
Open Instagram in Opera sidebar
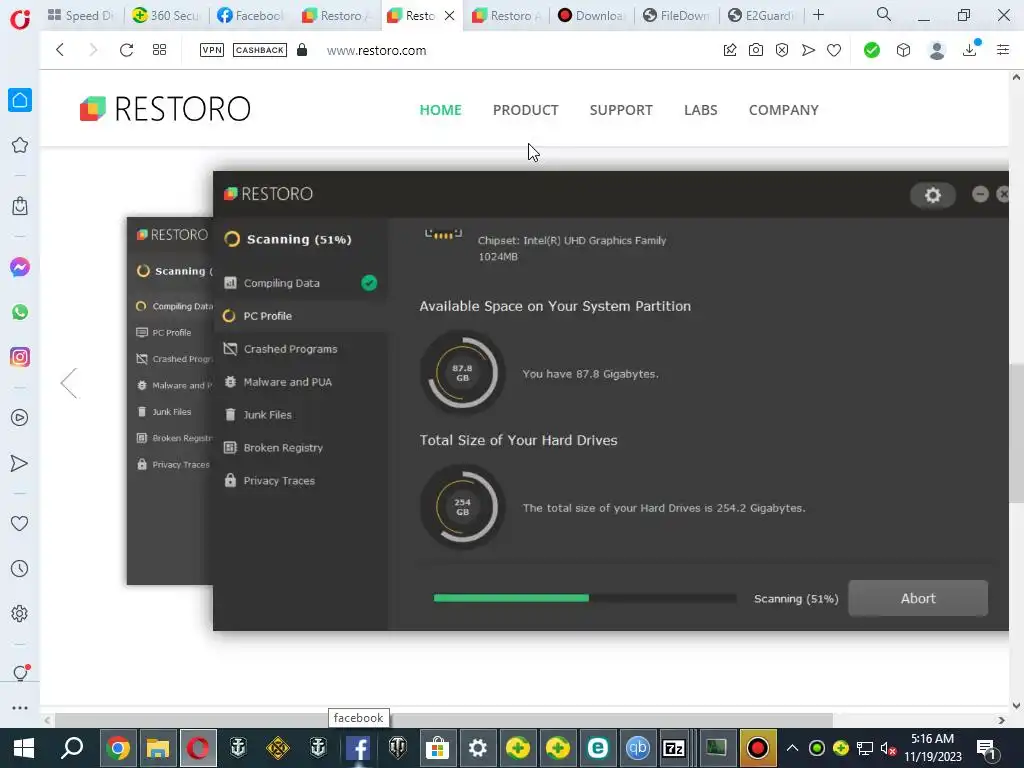(20, 357)
